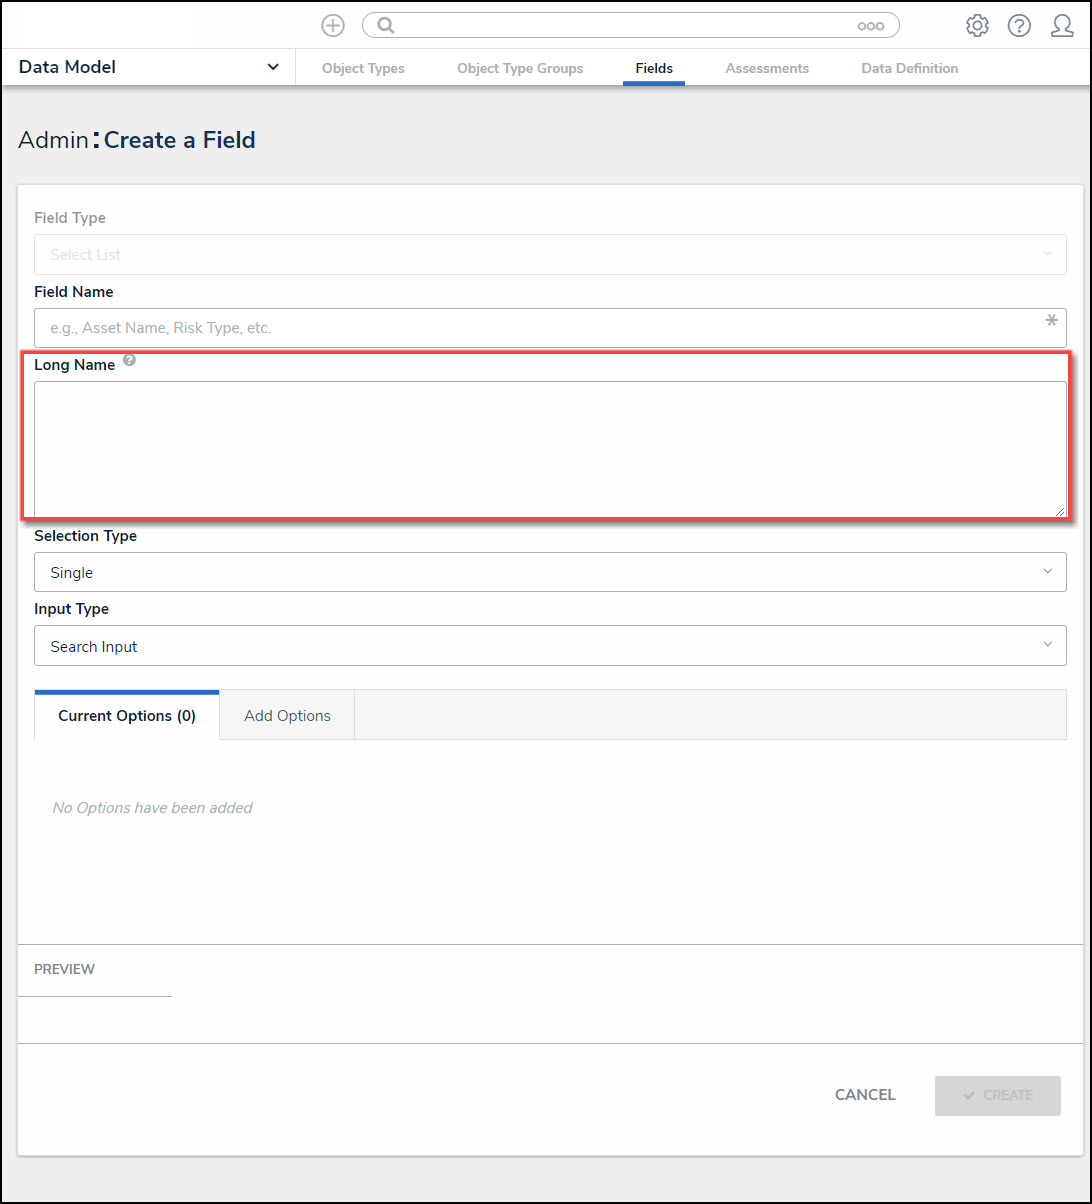Screen dimensions: 1092x1204
Task: Open the user profile icon
Action: [1062, 26]
